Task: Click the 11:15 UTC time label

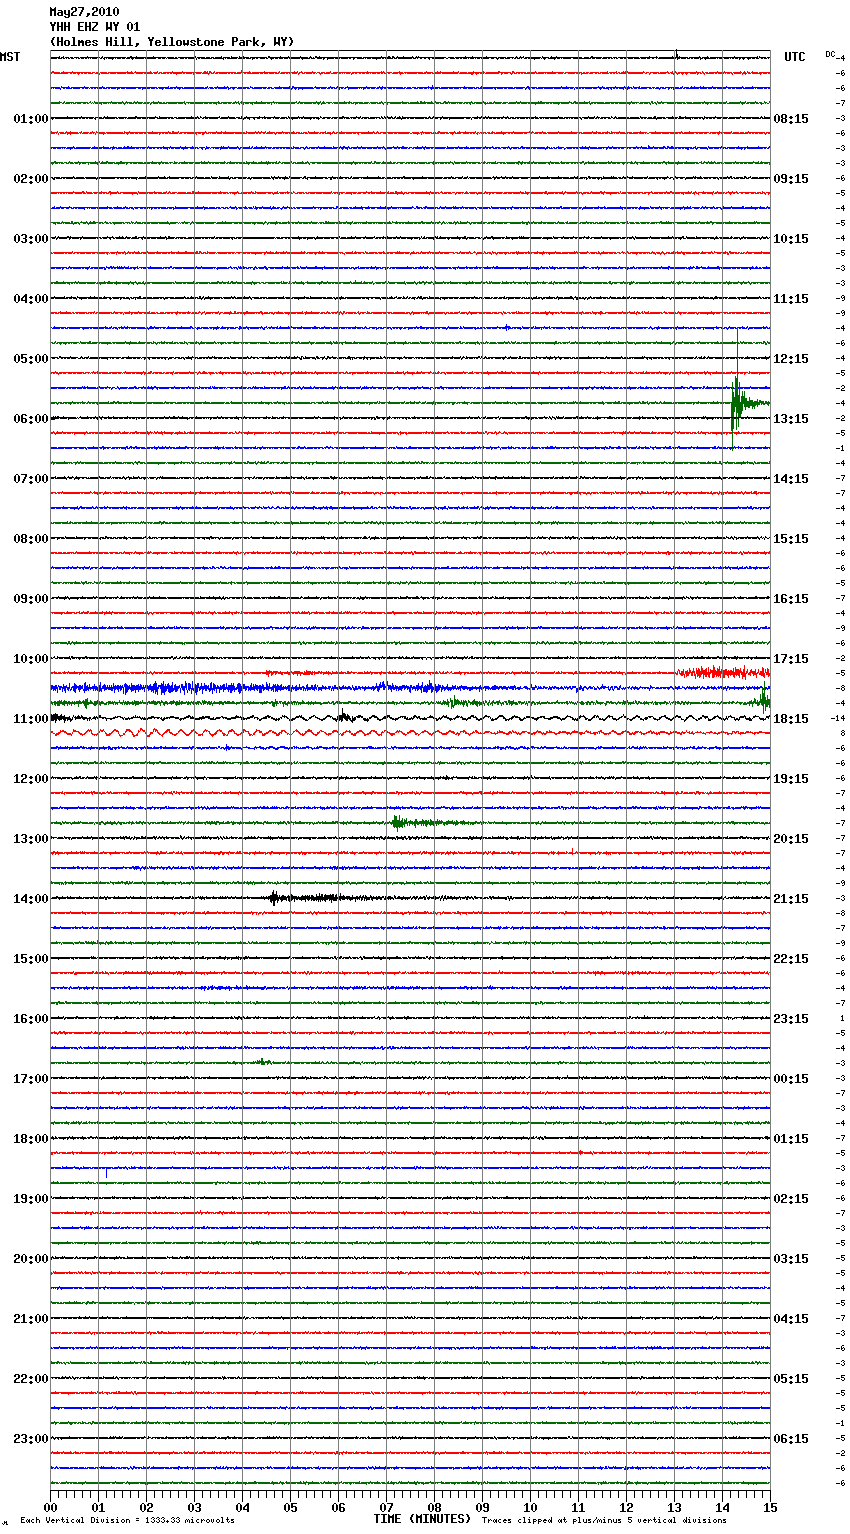Action: pos(791,299)
